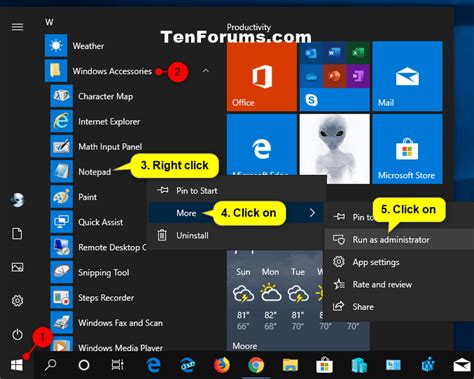The width and height of the screenshot is (474, 379).
Task: Open Settings gear in Start sidebar
Action: 17,301
